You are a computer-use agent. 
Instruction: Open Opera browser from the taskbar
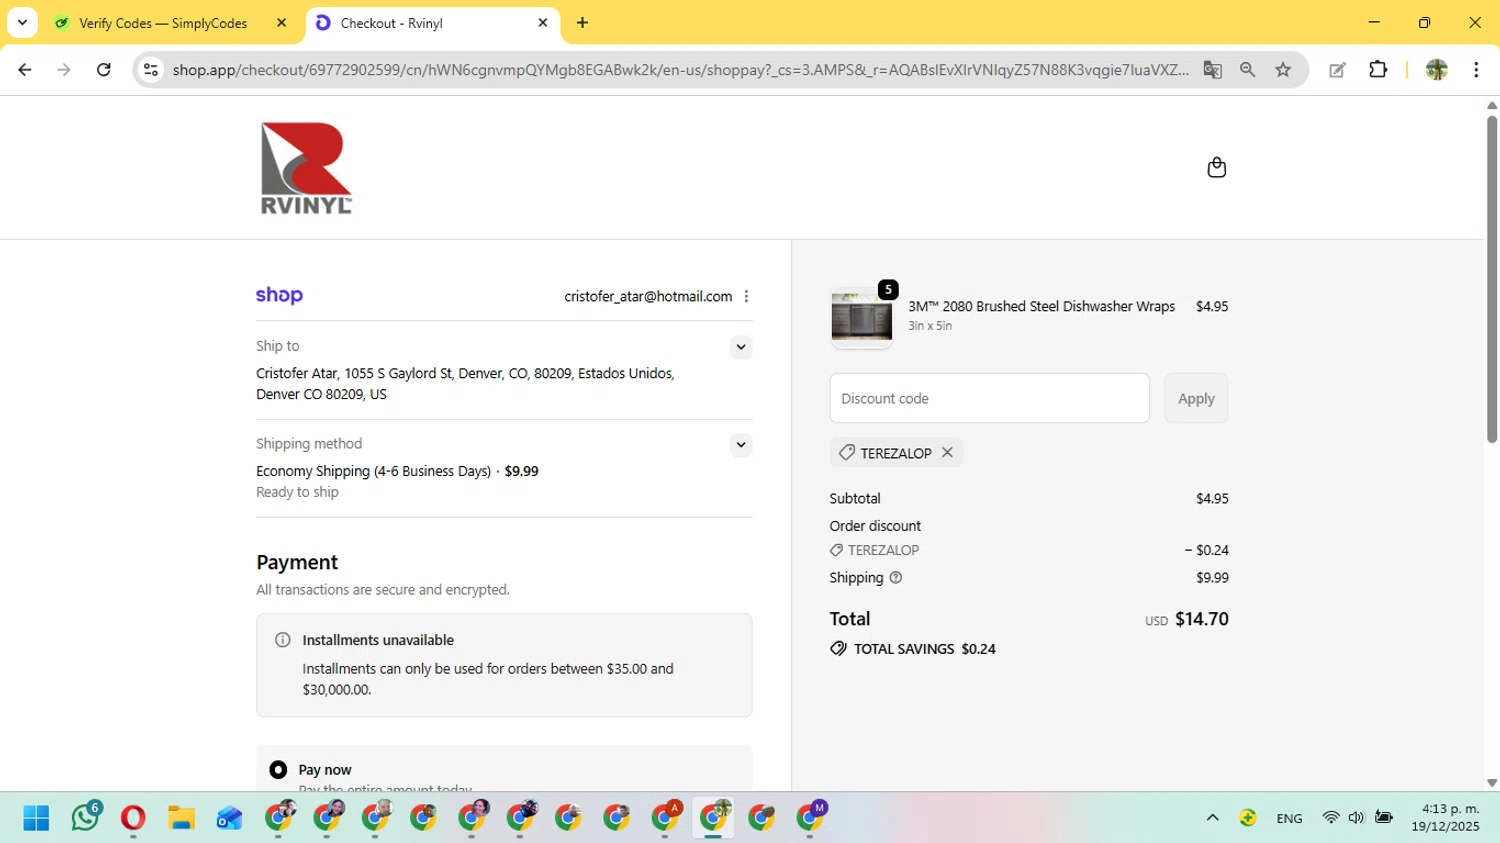point(133,818)
